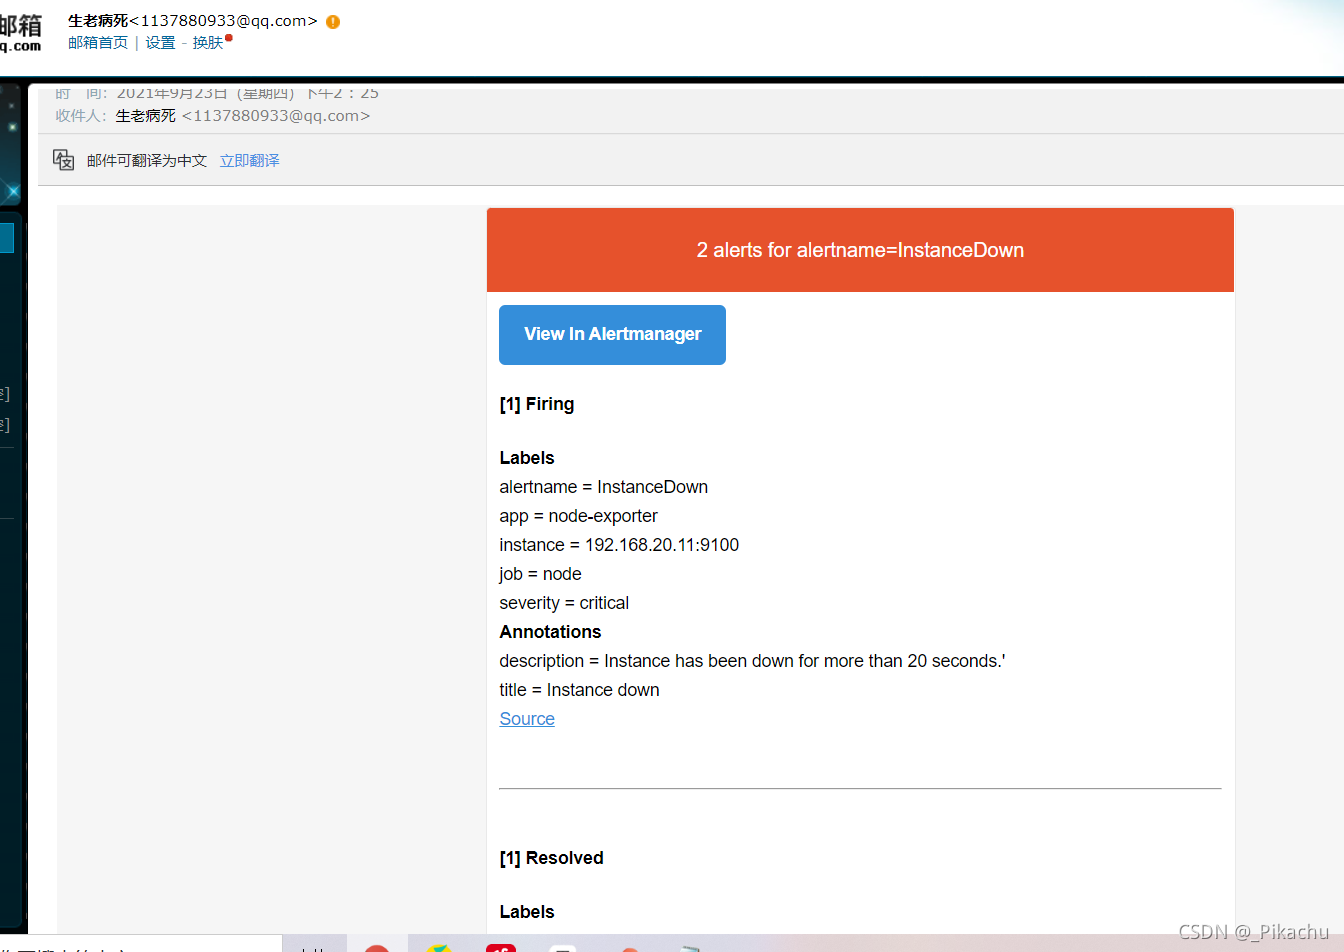
Task: Open the Source link under Firing alert
Action: (x=527, y=719)
